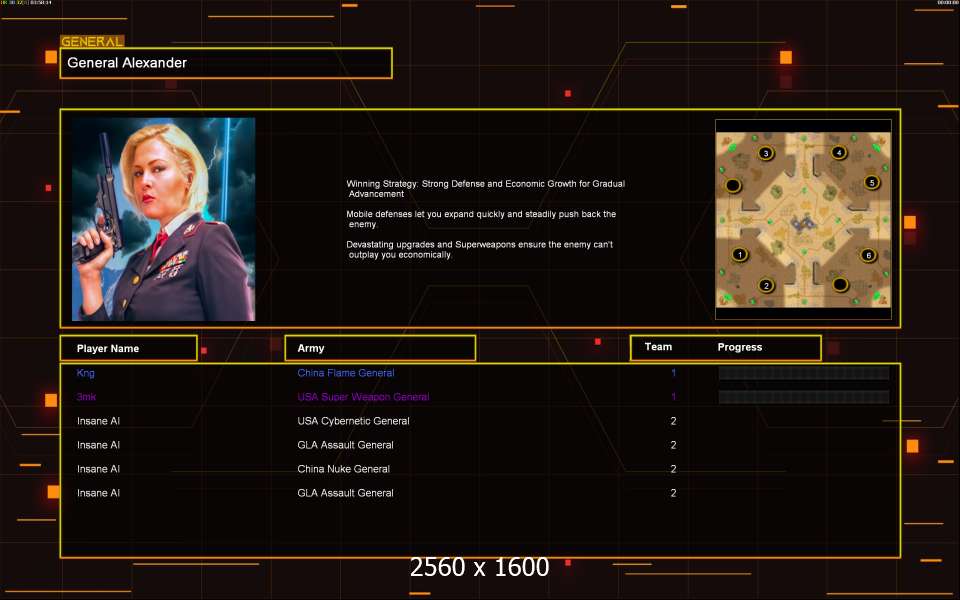Click the desert map preview thumbnail
This screenshot has width=960, height=600.
point(803,219)
